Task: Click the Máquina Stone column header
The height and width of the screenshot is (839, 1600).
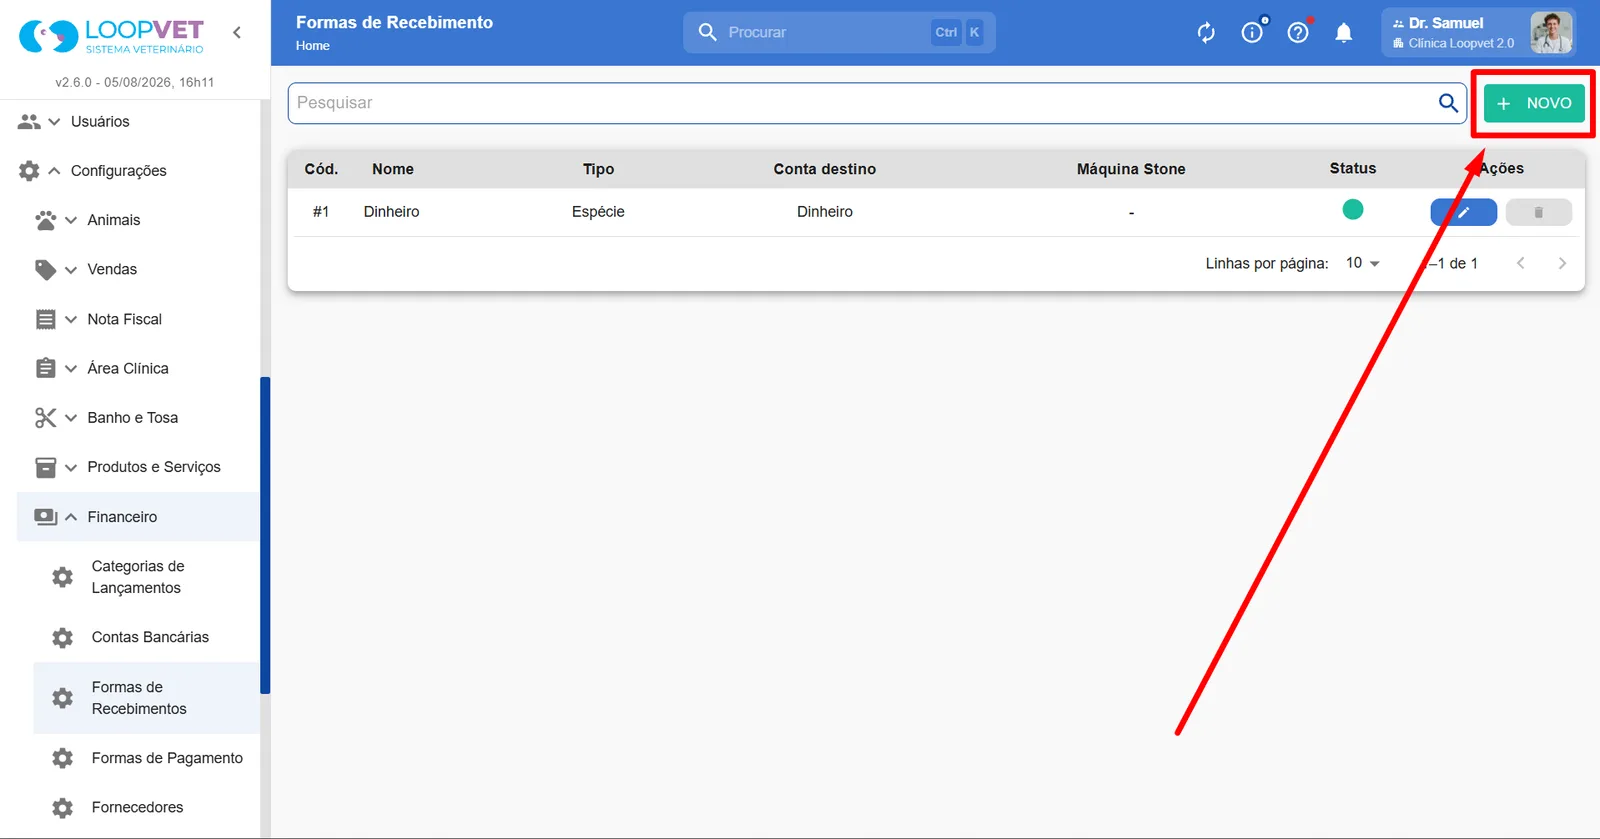Action: 1131,169
